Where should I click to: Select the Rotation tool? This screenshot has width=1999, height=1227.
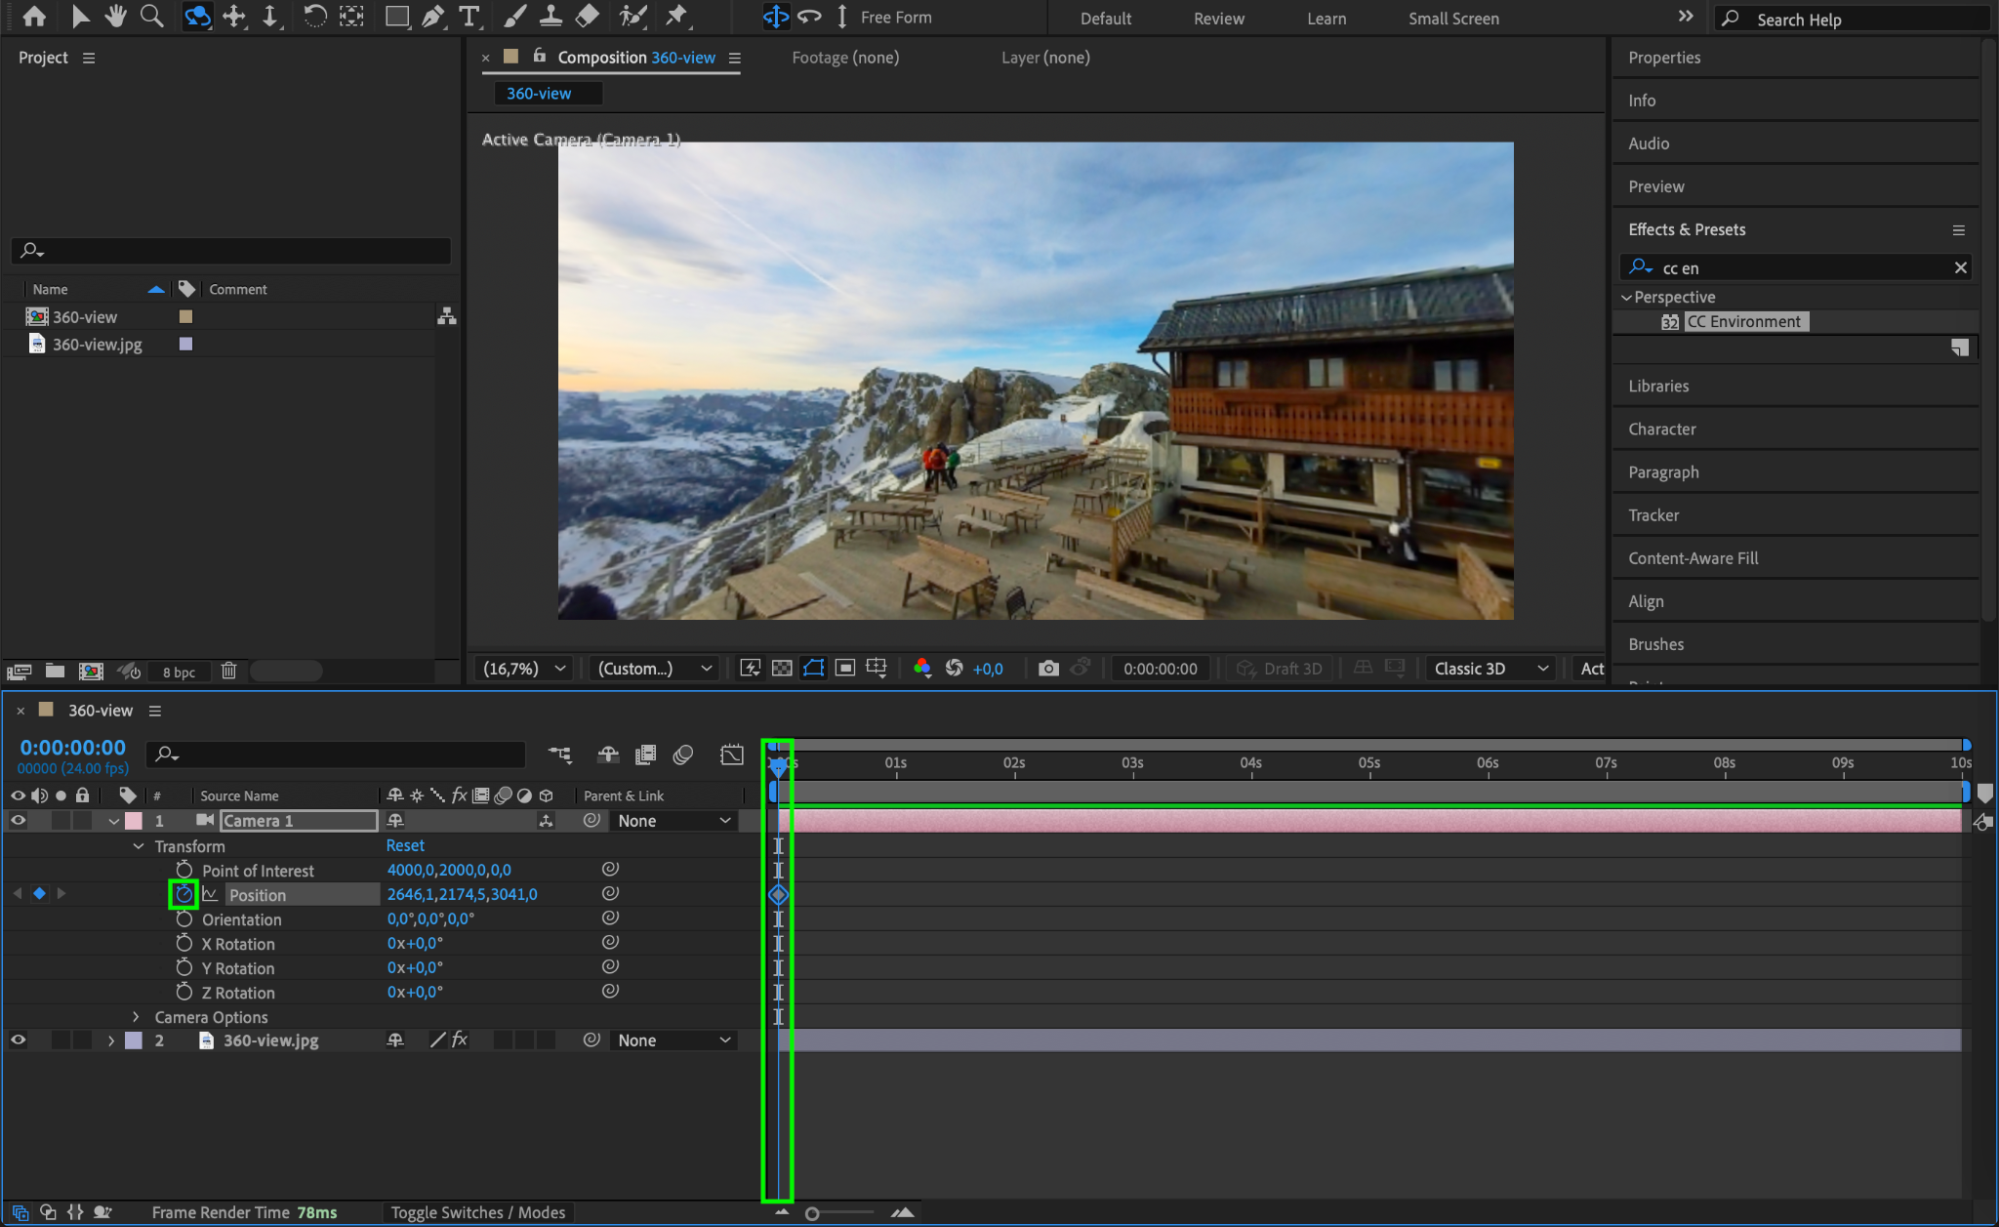coord(314,16)
